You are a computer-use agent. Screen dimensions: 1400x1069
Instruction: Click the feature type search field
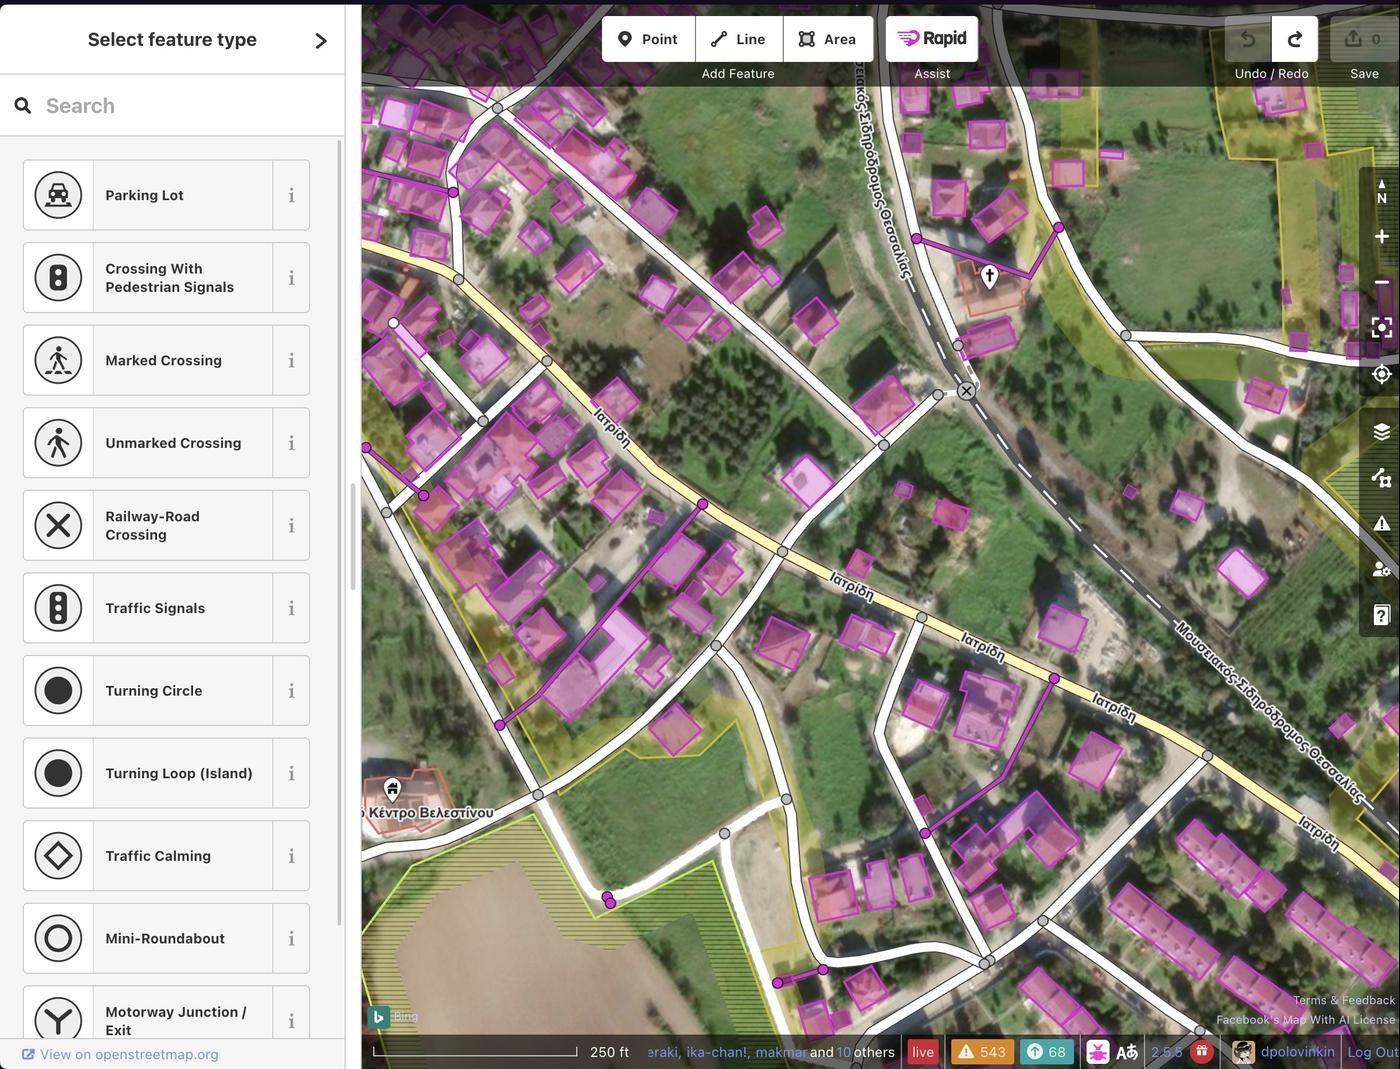click(180, 106)
